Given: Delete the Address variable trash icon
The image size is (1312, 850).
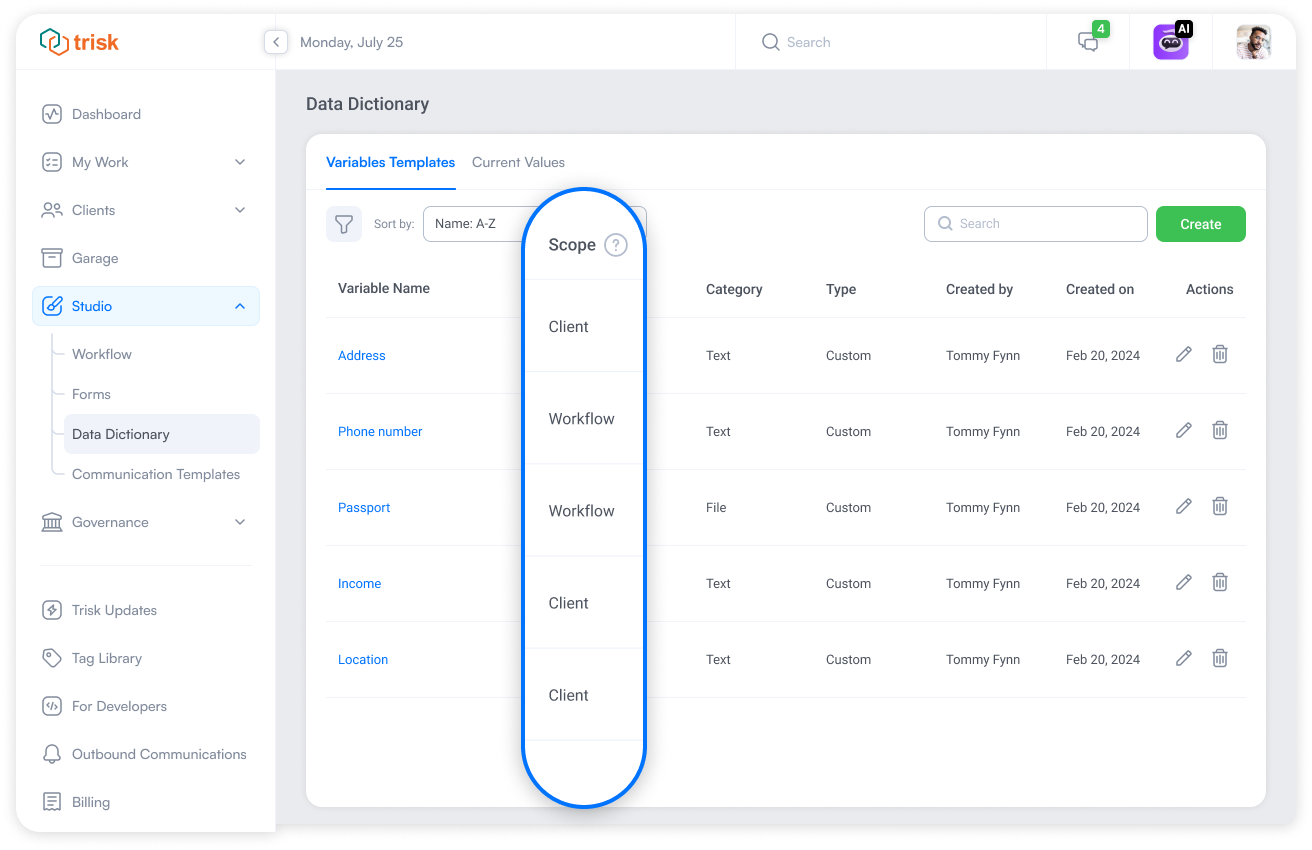Looking at the screenshot, I should click(x=1220, y=354).
